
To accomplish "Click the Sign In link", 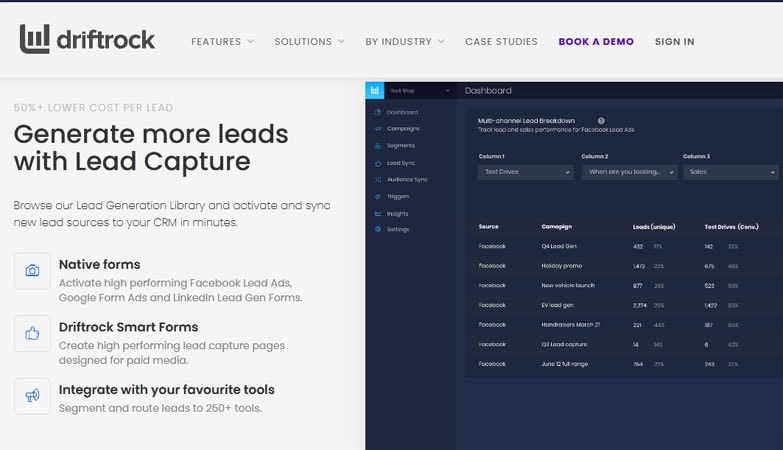I will (674, 42).
